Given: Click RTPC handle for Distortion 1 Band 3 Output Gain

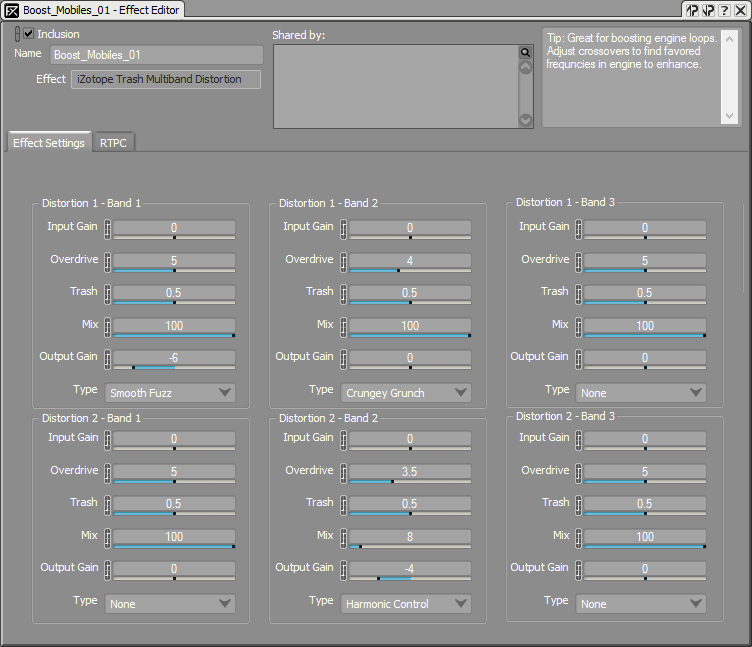Looking at the screenshot, I should pos(579,360).
